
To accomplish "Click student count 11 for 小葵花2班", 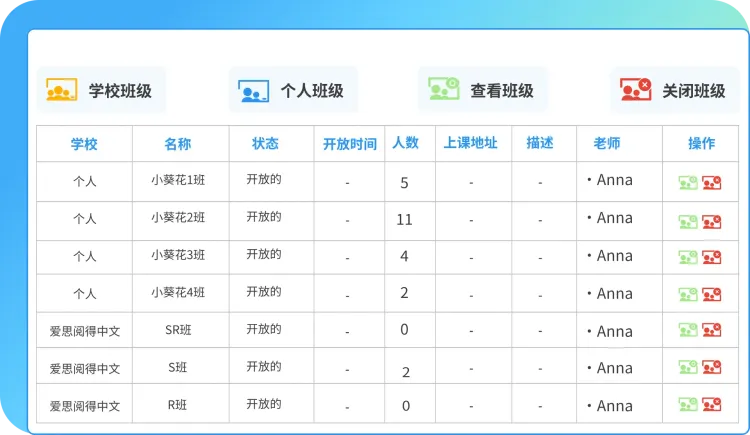I will [404, 220].
